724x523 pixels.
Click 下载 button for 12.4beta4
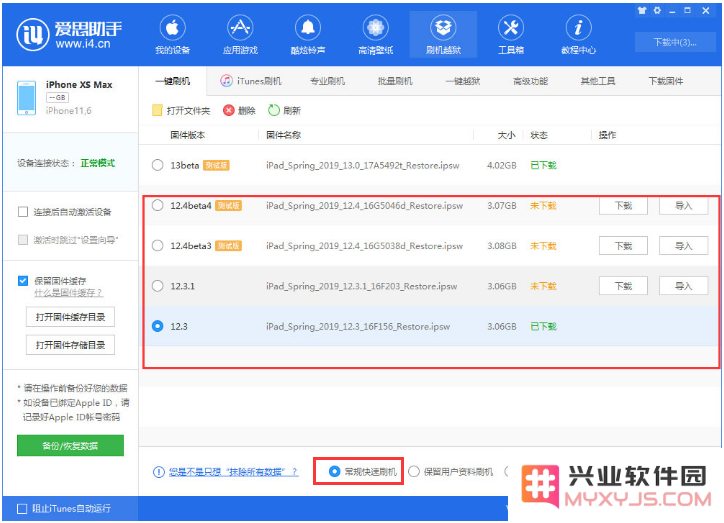[623, 206]
